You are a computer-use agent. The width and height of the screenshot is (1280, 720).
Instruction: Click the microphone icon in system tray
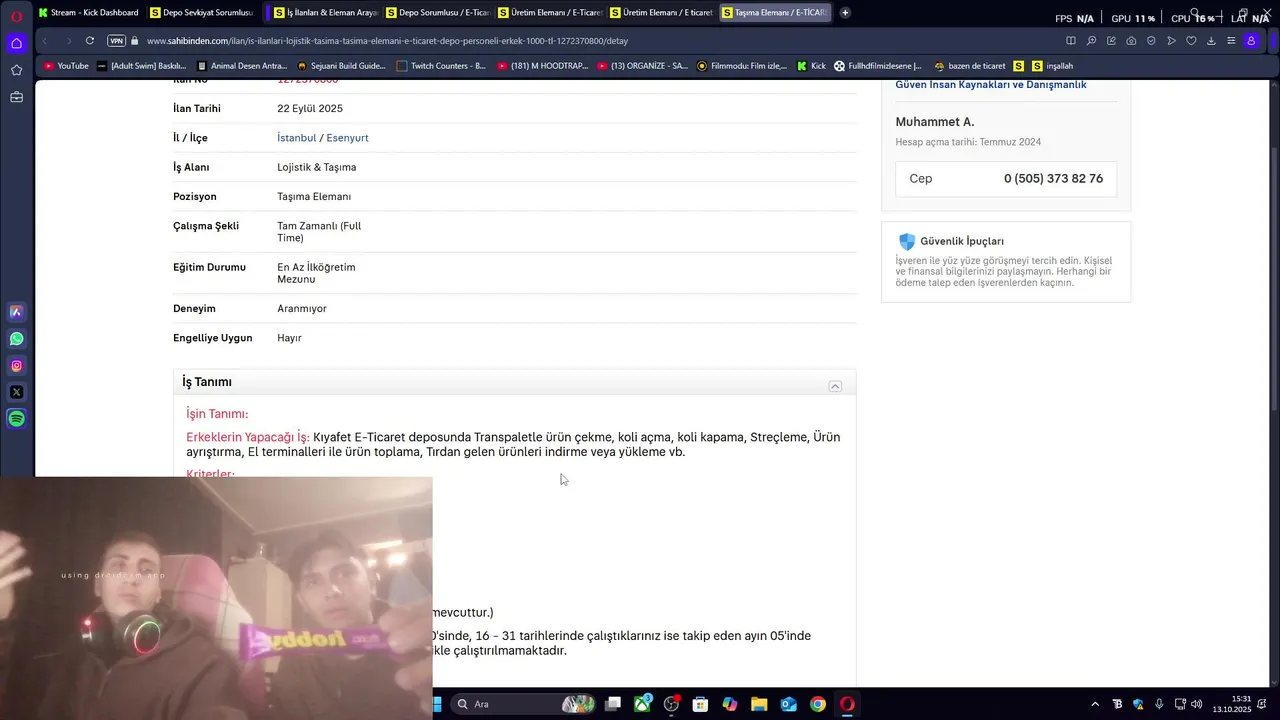click(1159, 704)
